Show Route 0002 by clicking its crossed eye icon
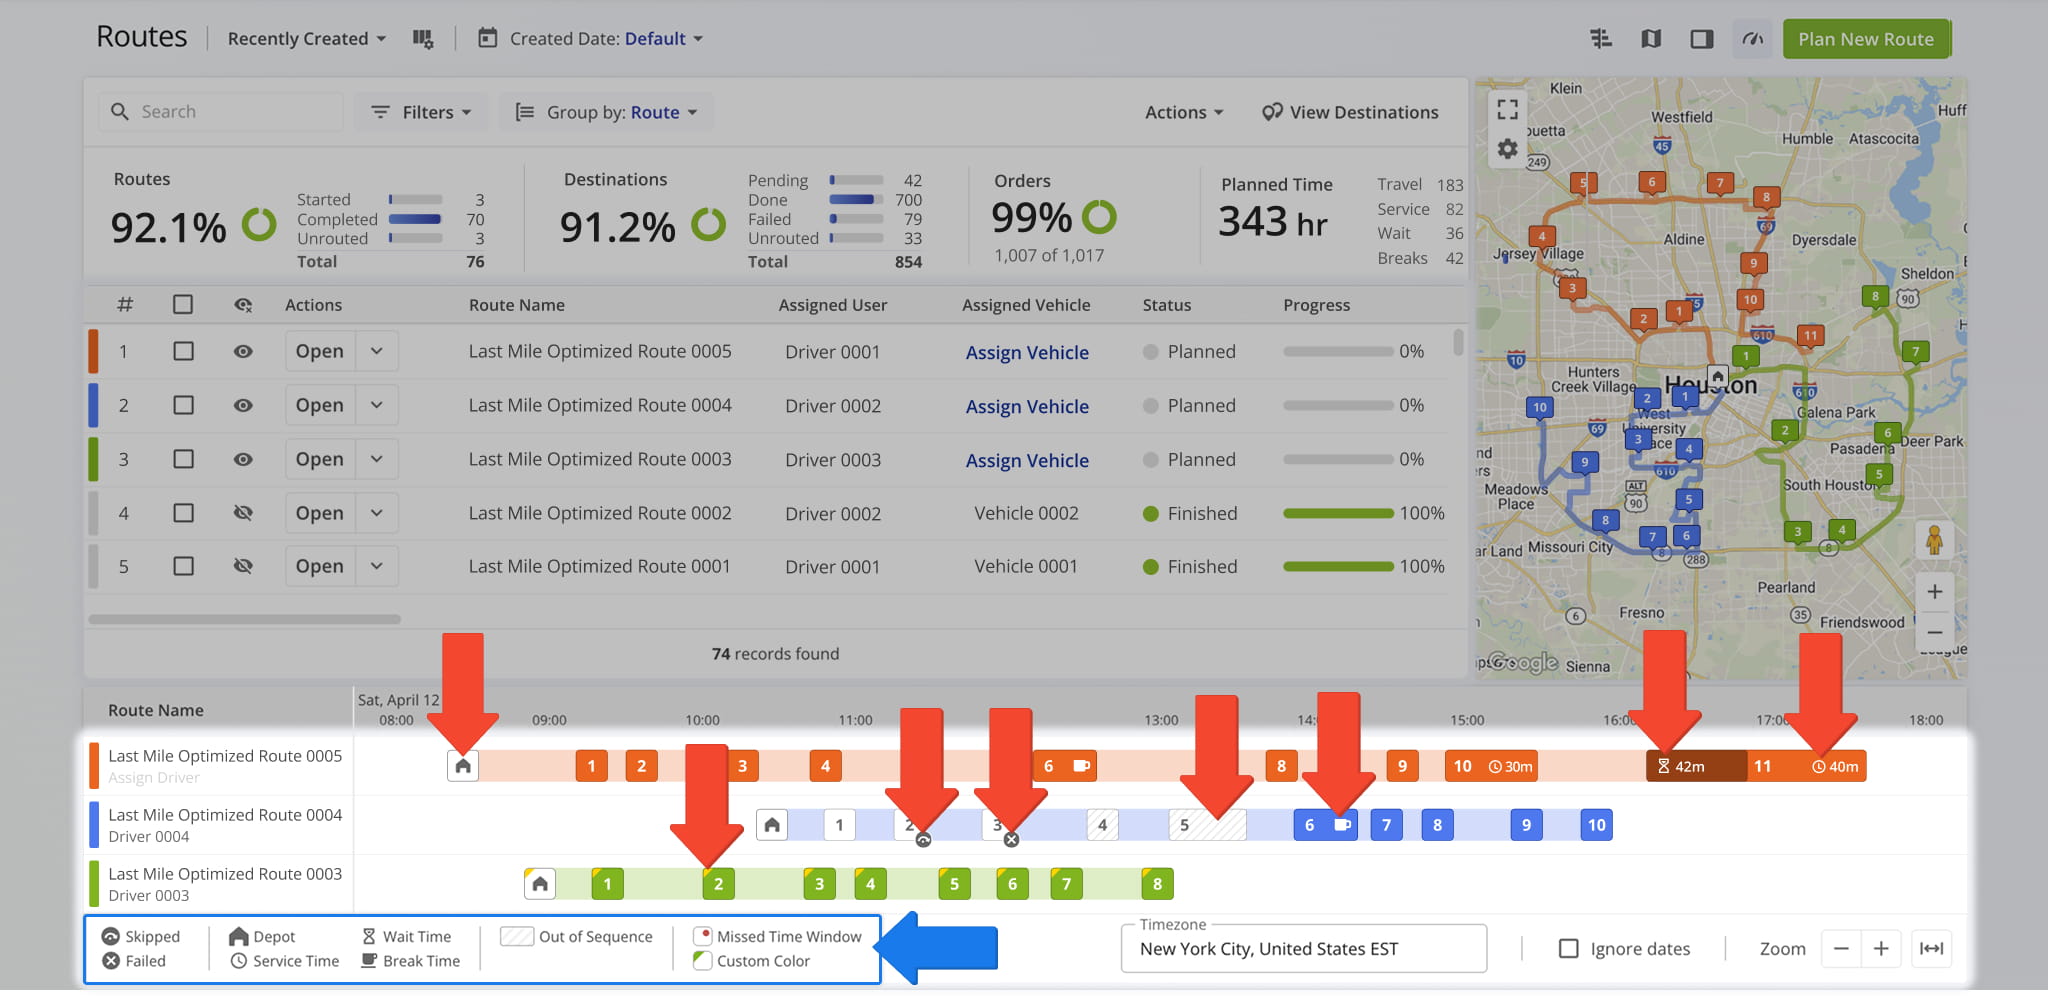The image size is (2048, 999). point(244,513)
